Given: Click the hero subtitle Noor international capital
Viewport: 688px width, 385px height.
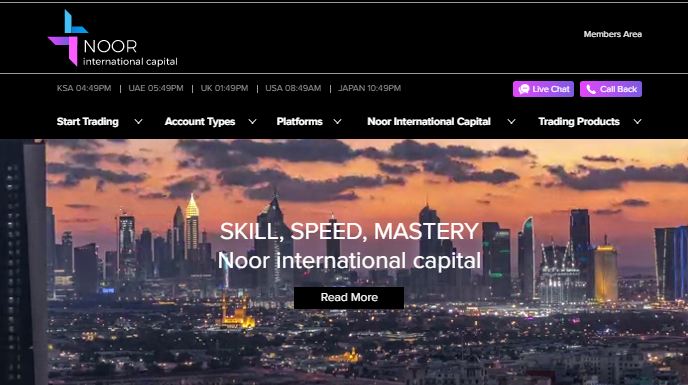Looking at the screenshot, I should click(x=349, y=261).
